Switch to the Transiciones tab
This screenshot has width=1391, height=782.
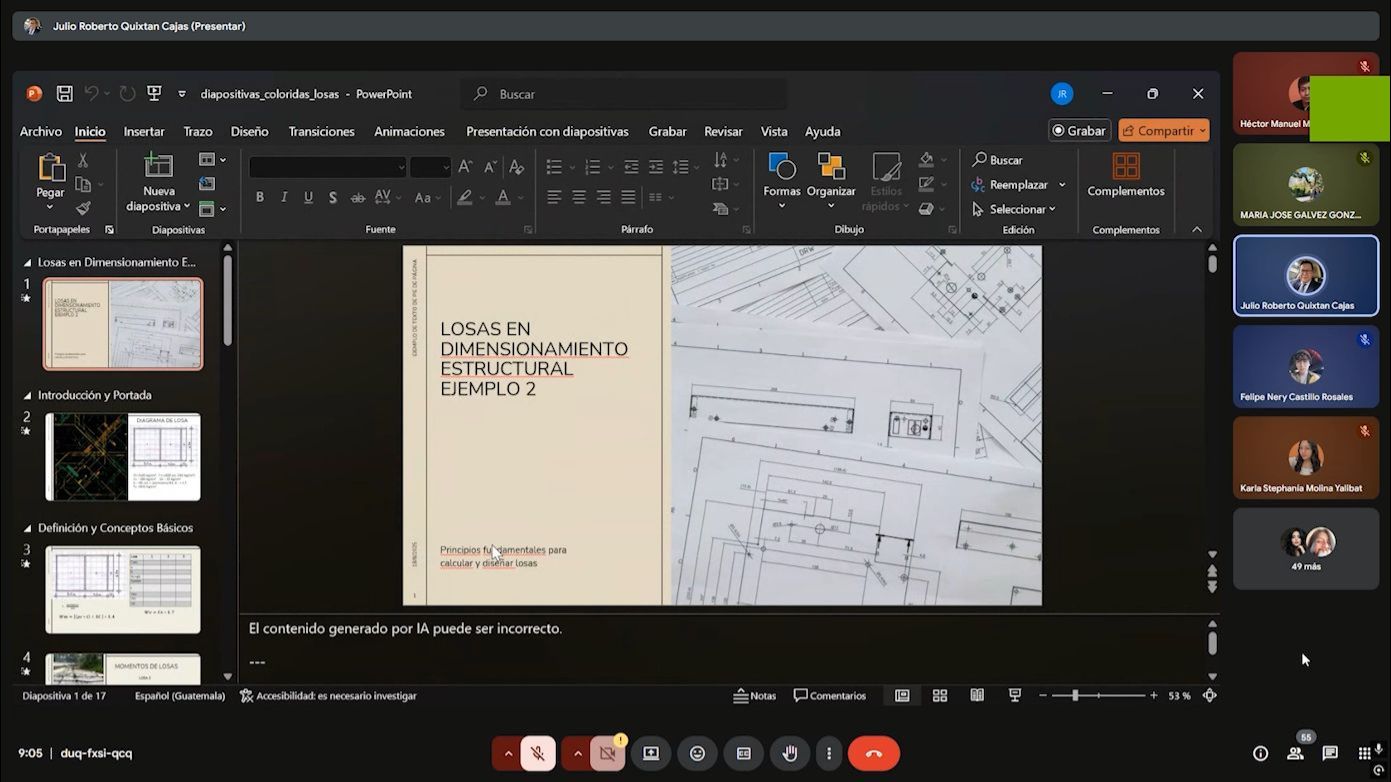pos(321,131)
